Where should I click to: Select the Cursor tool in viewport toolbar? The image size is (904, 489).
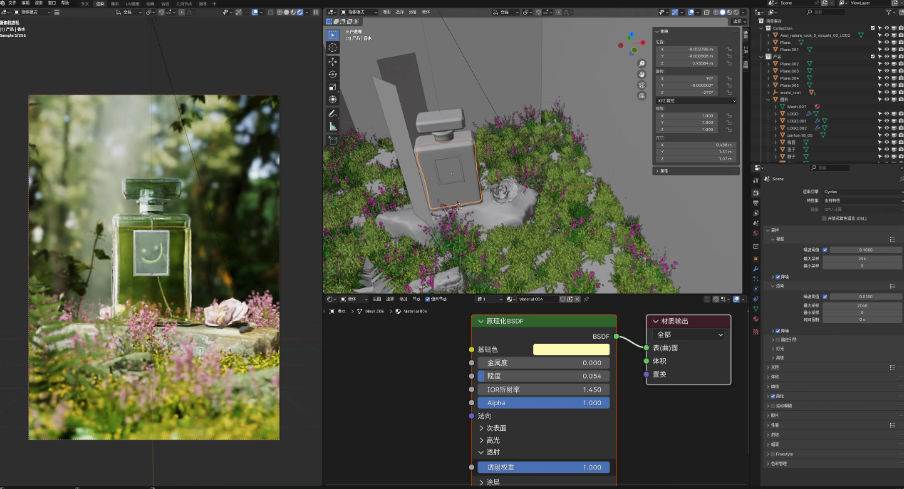pos(333,47)
